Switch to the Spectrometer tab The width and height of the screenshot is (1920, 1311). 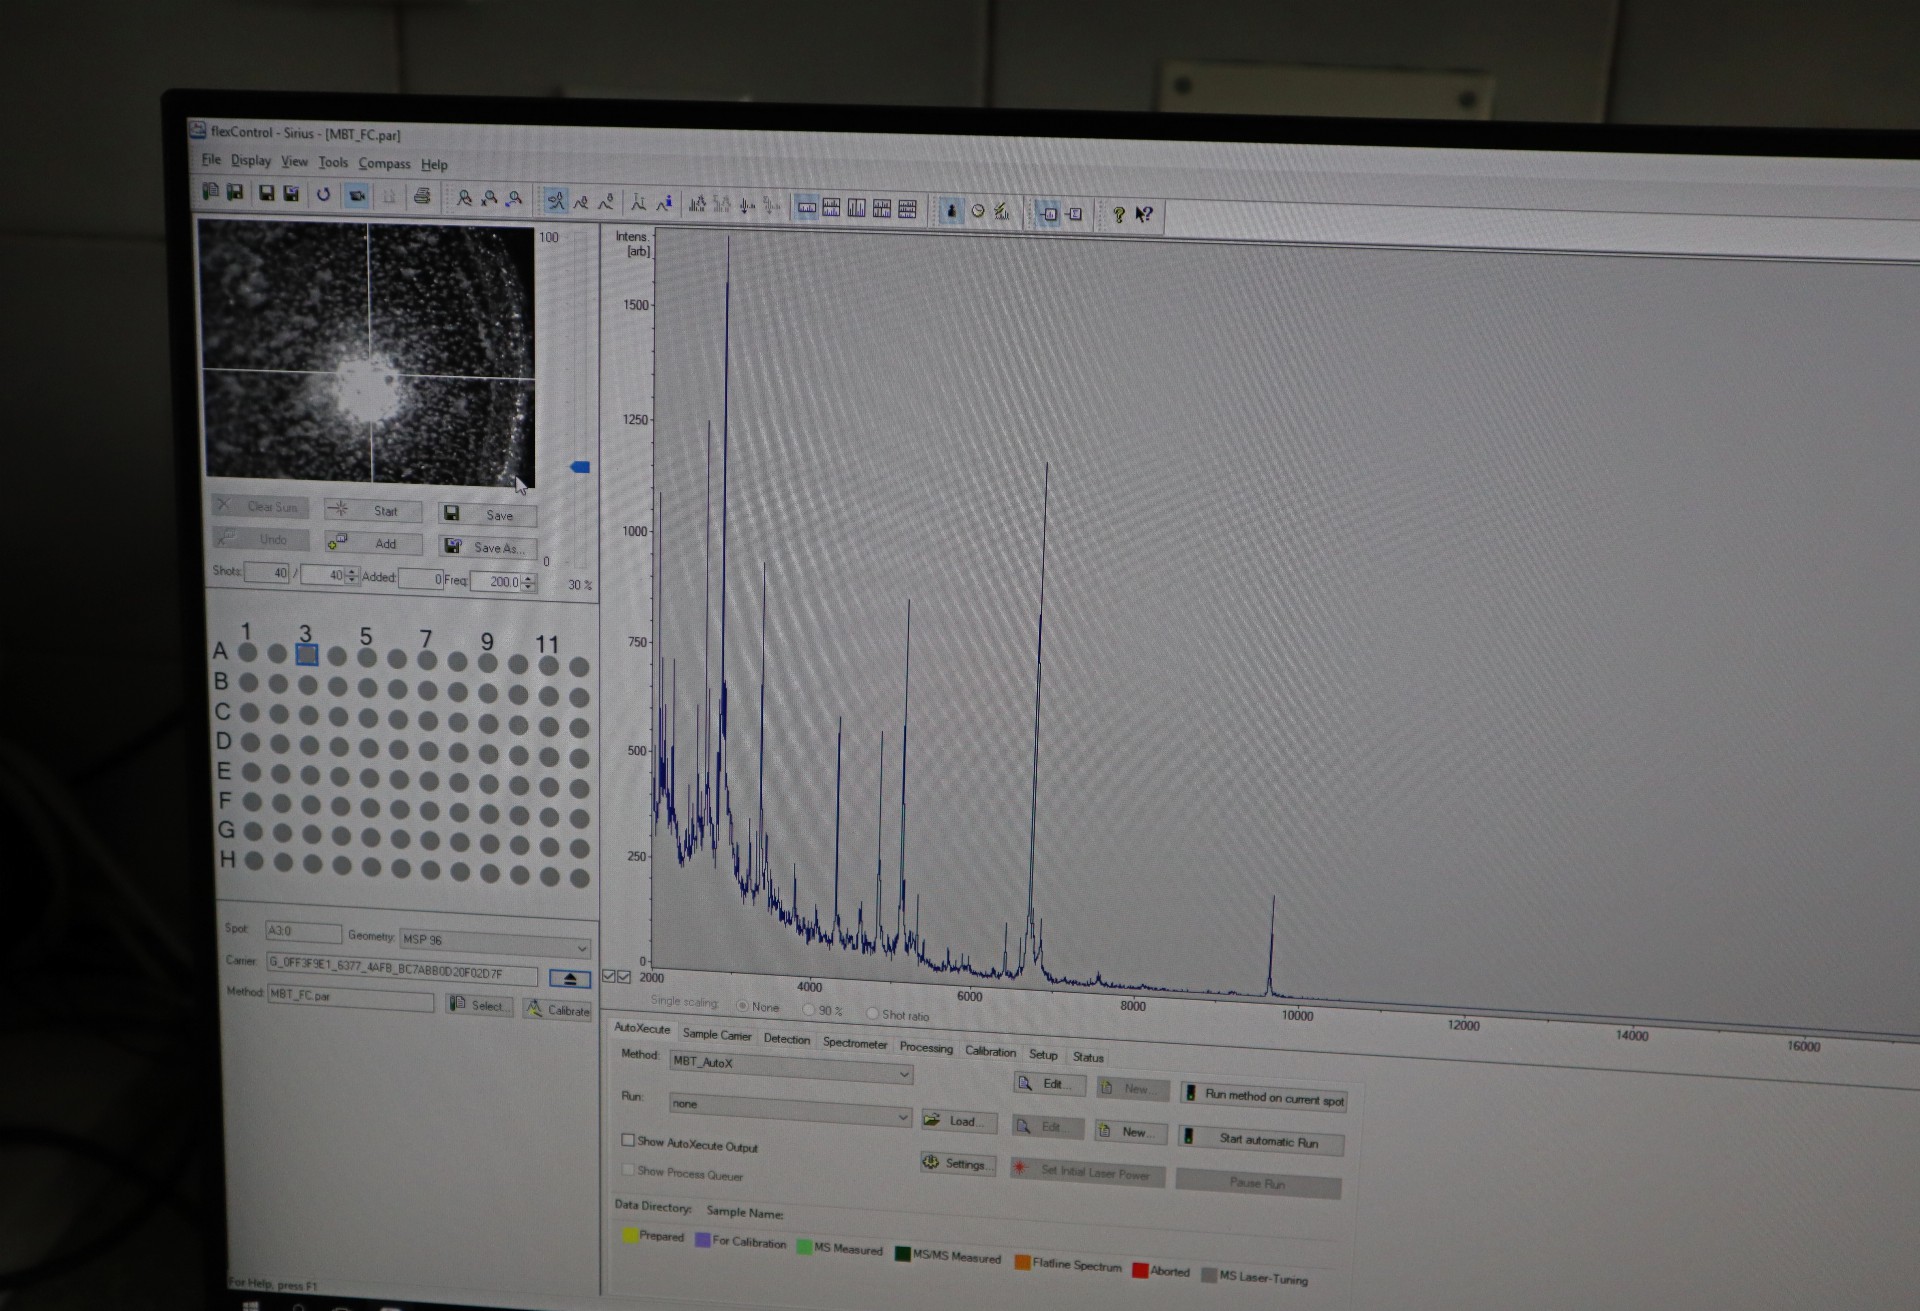coord(854,1043)
